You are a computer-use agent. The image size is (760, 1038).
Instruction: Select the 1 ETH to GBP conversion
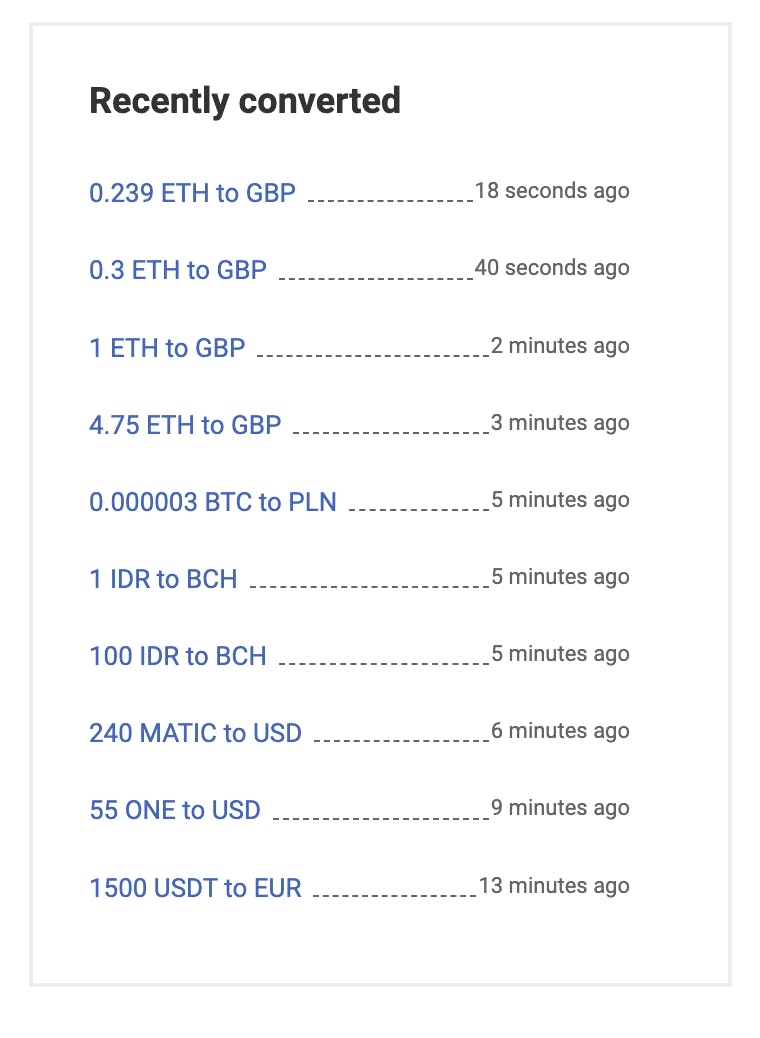[x=167, y=348]
